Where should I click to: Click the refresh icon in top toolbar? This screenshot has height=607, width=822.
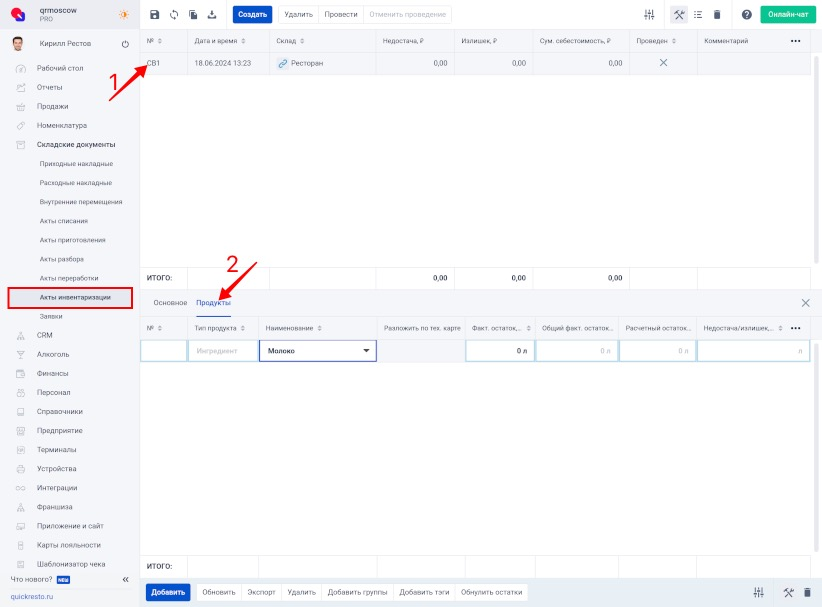click(173, 15)
